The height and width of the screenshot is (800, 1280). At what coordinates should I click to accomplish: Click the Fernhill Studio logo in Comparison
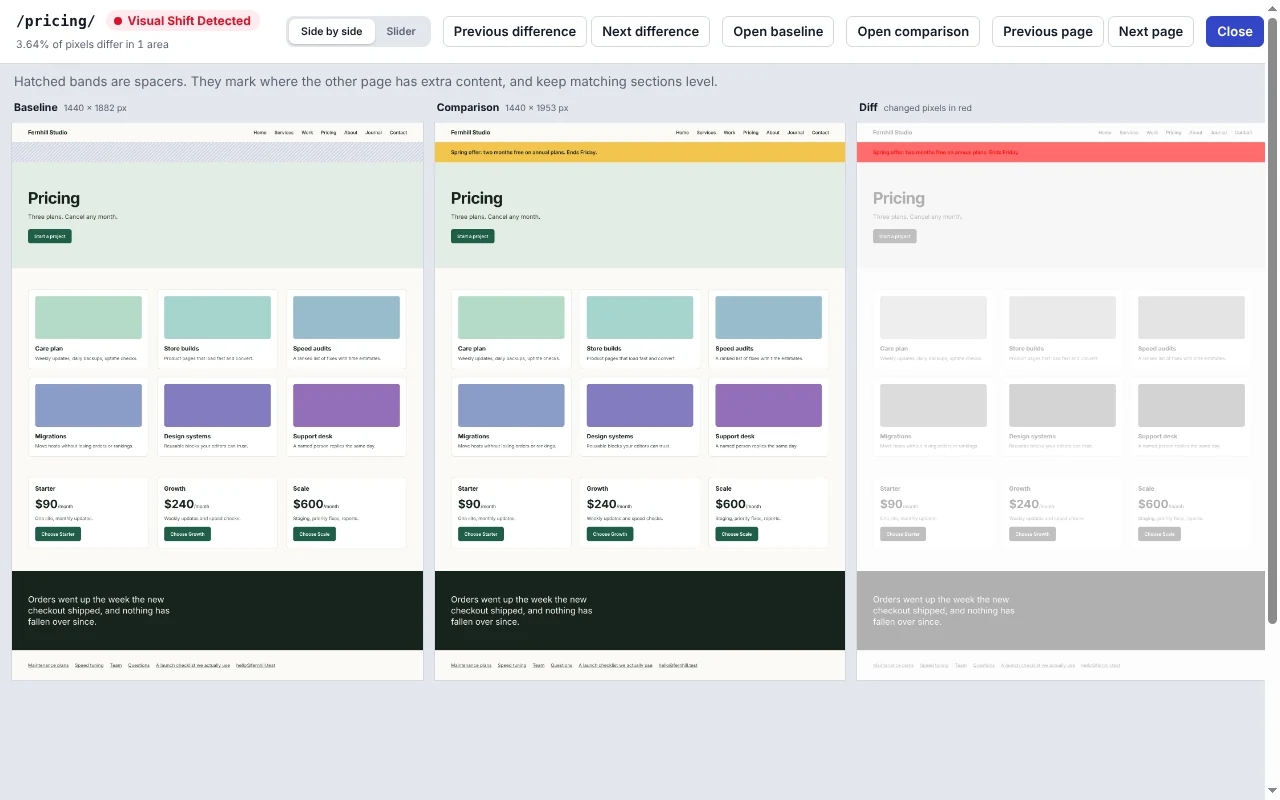(470, 132)
